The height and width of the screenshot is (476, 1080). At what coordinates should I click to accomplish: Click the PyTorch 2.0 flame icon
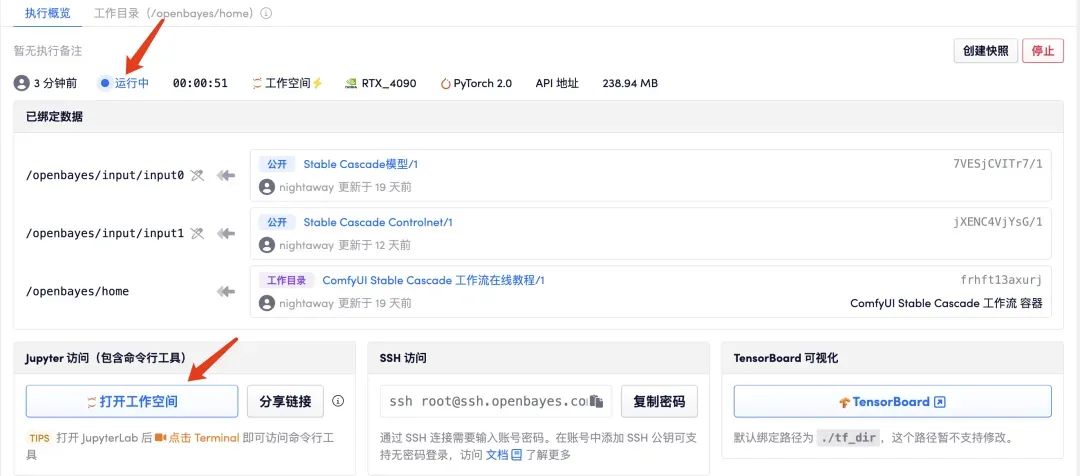pyautogui.click(x=446, y=83)
